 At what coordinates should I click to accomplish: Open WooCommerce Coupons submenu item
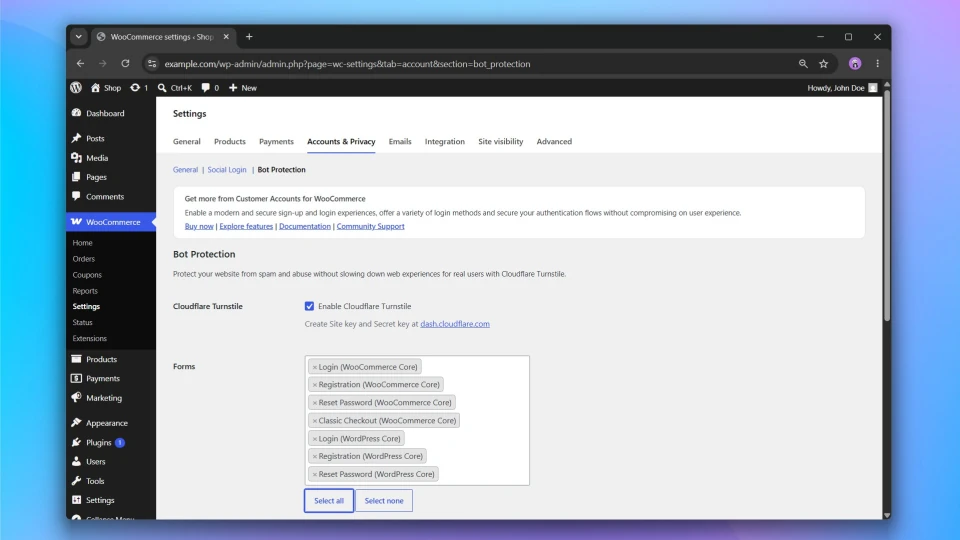pos(87,275)
